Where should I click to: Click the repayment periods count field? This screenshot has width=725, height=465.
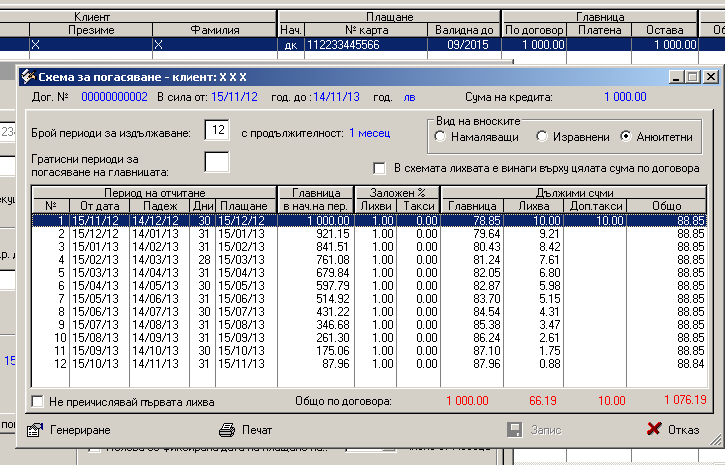point(217,130)
